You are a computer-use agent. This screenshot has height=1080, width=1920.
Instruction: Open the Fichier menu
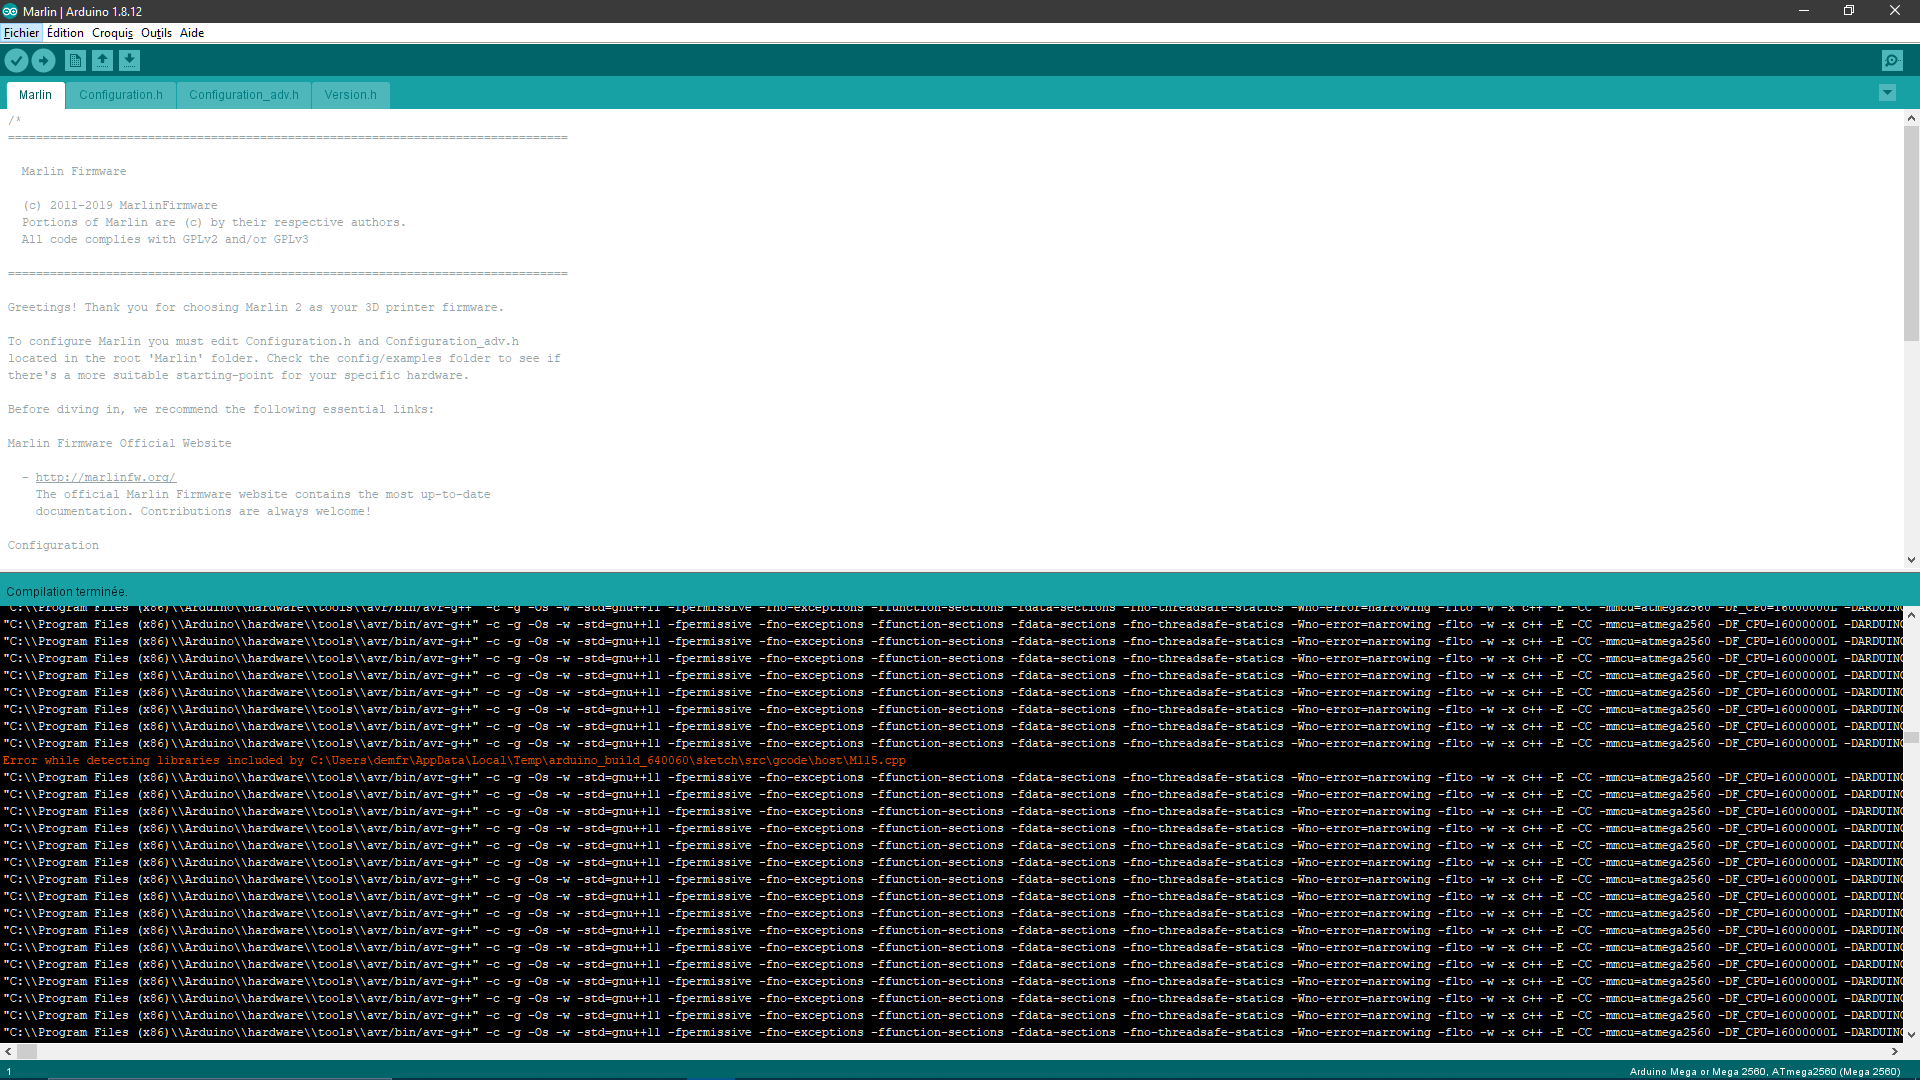click(21, 33)
